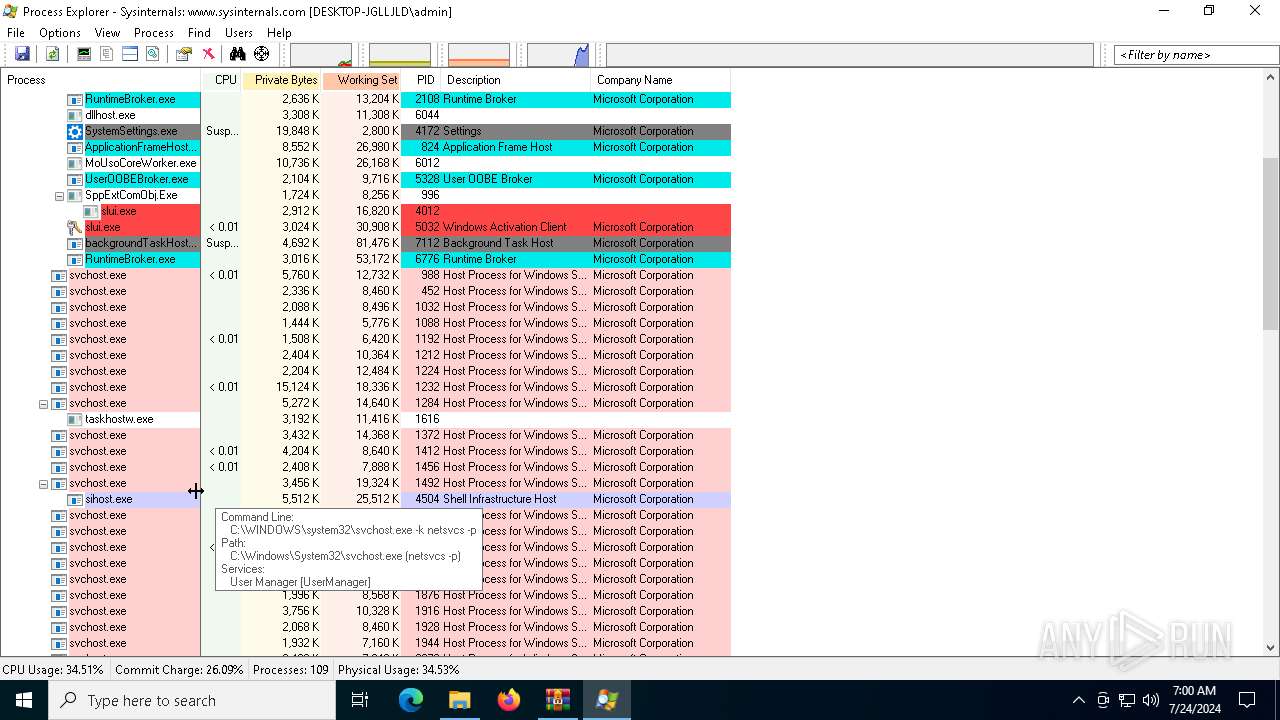Open the Find menu
Viewport: 1280px width, 720px height.
click(x=199, y=33)
